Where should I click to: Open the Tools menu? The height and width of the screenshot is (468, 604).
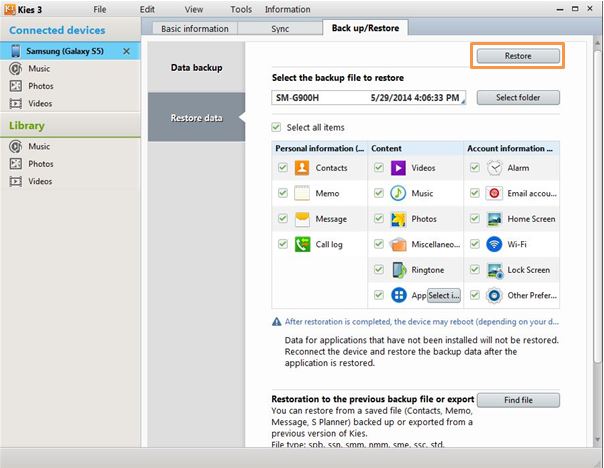pos(241,9)
